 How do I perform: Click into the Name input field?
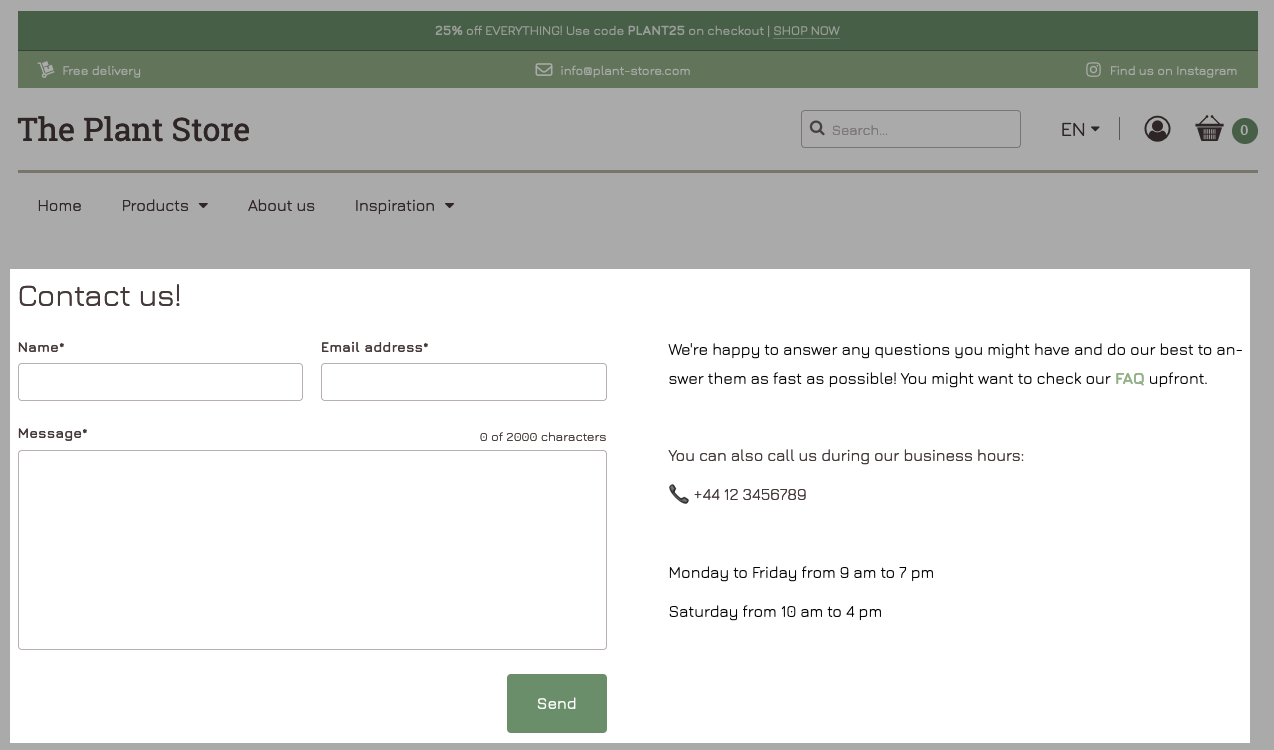tap(160, 382)
